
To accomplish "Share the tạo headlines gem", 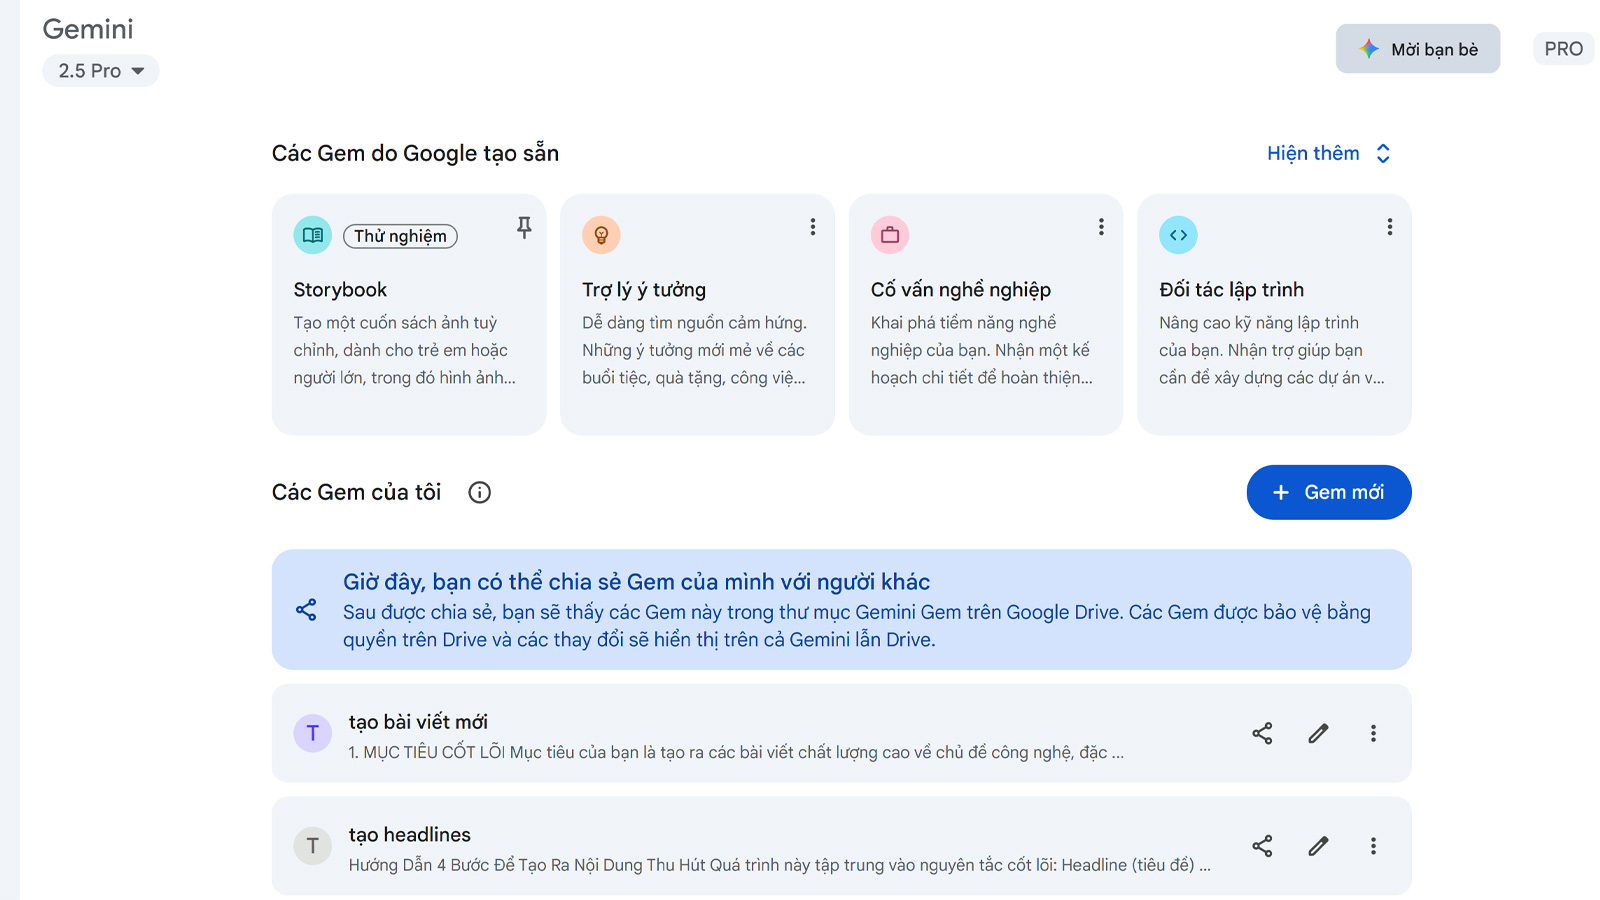I will (x=1262, y=846).
